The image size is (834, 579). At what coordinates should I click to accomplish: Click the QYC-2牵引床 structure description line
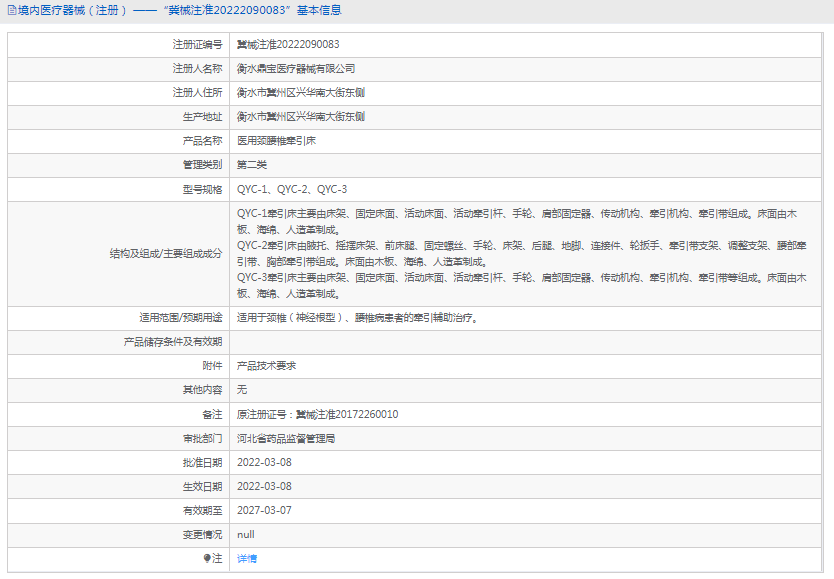click(522, 253)
